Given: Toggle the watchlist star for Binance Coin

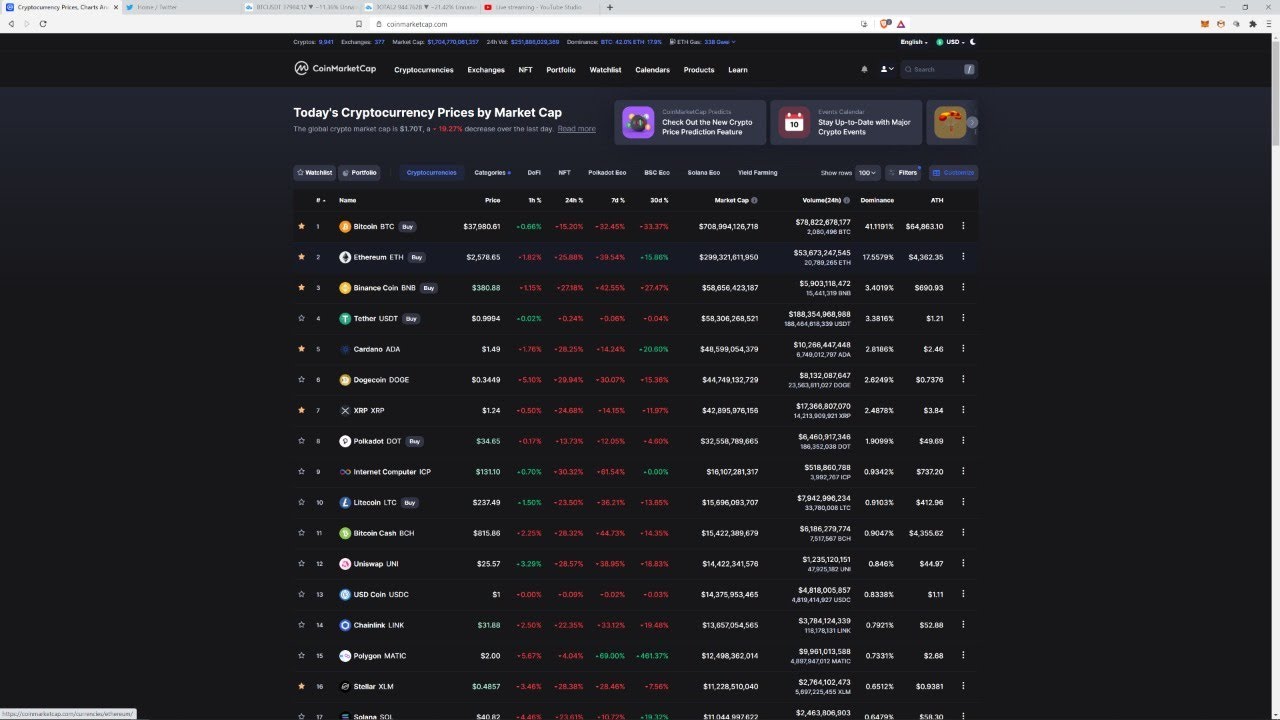Looking at the screenshot, I should coord(301,288).
